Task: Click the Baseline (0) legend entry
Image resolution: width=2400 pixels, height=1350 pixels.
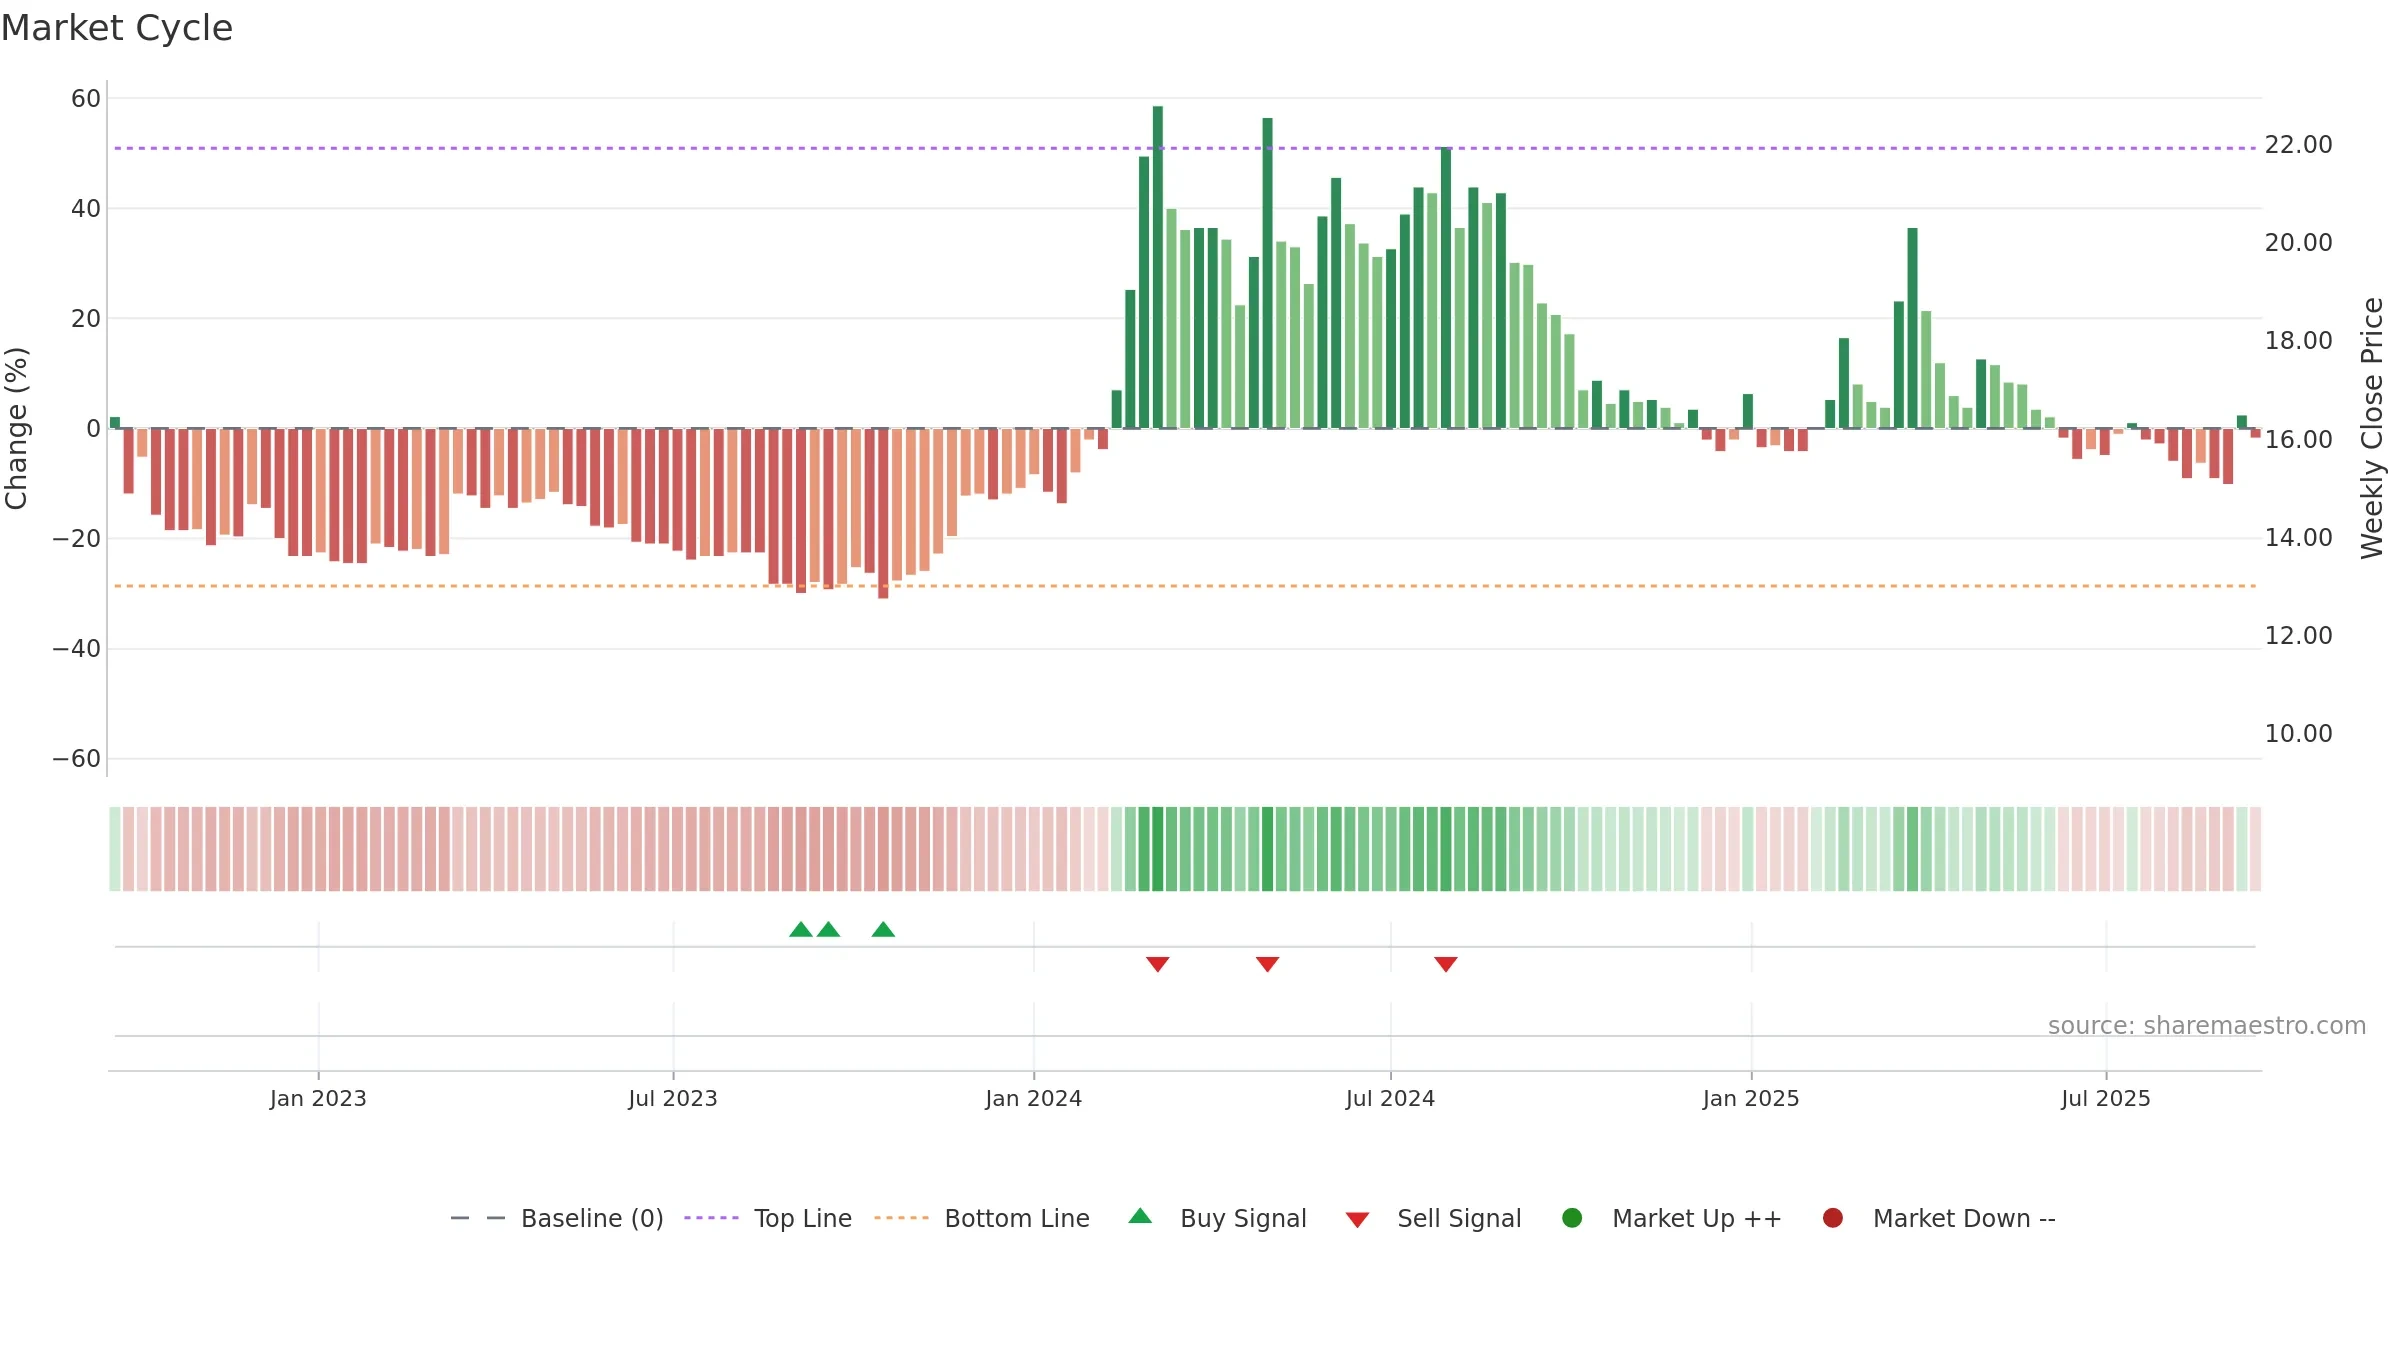Action: 557,1218
